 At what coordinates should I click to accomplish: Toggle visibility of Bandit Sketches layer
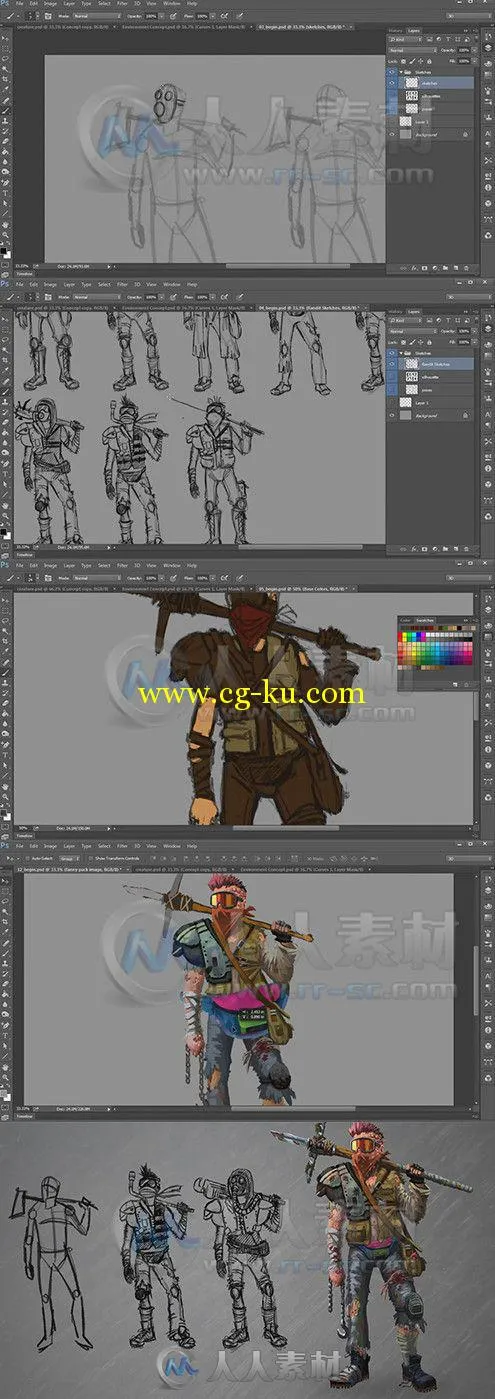pos(392,364)
